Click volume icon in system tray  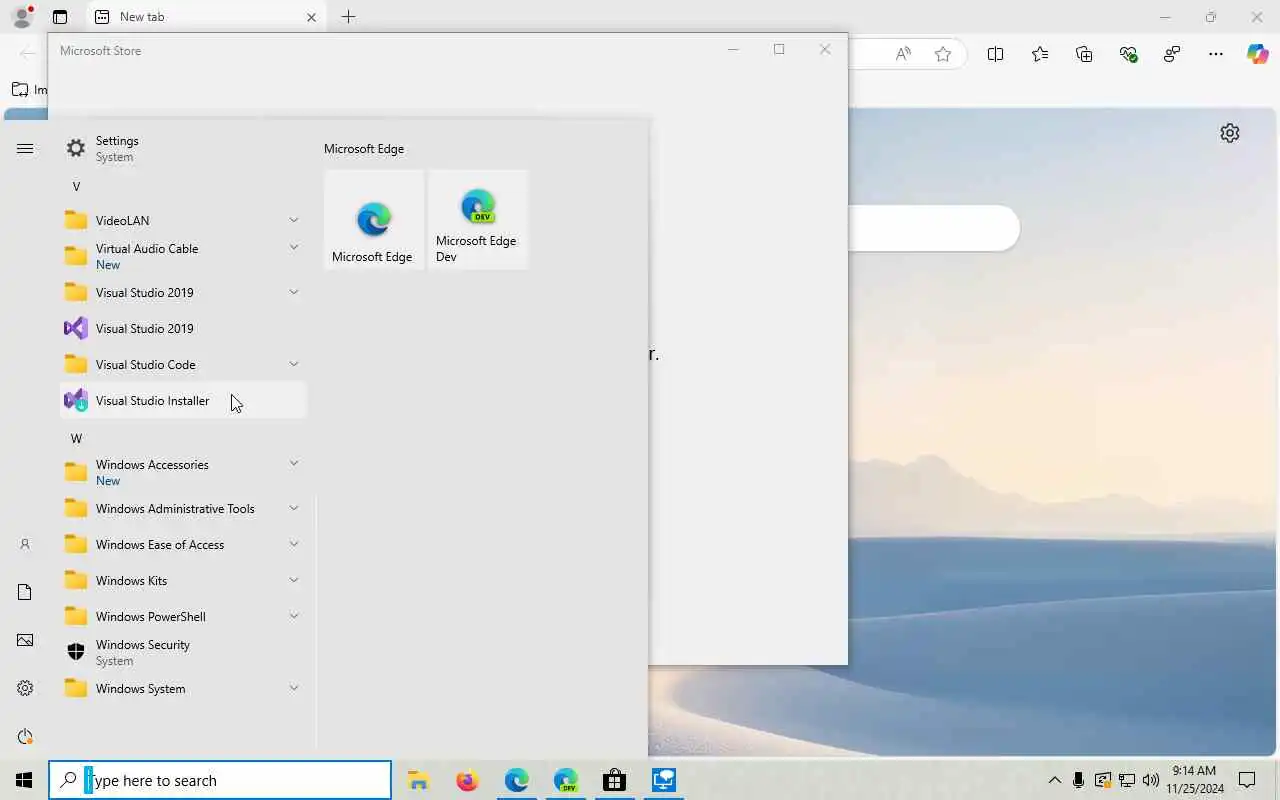tap(1150, 780)
